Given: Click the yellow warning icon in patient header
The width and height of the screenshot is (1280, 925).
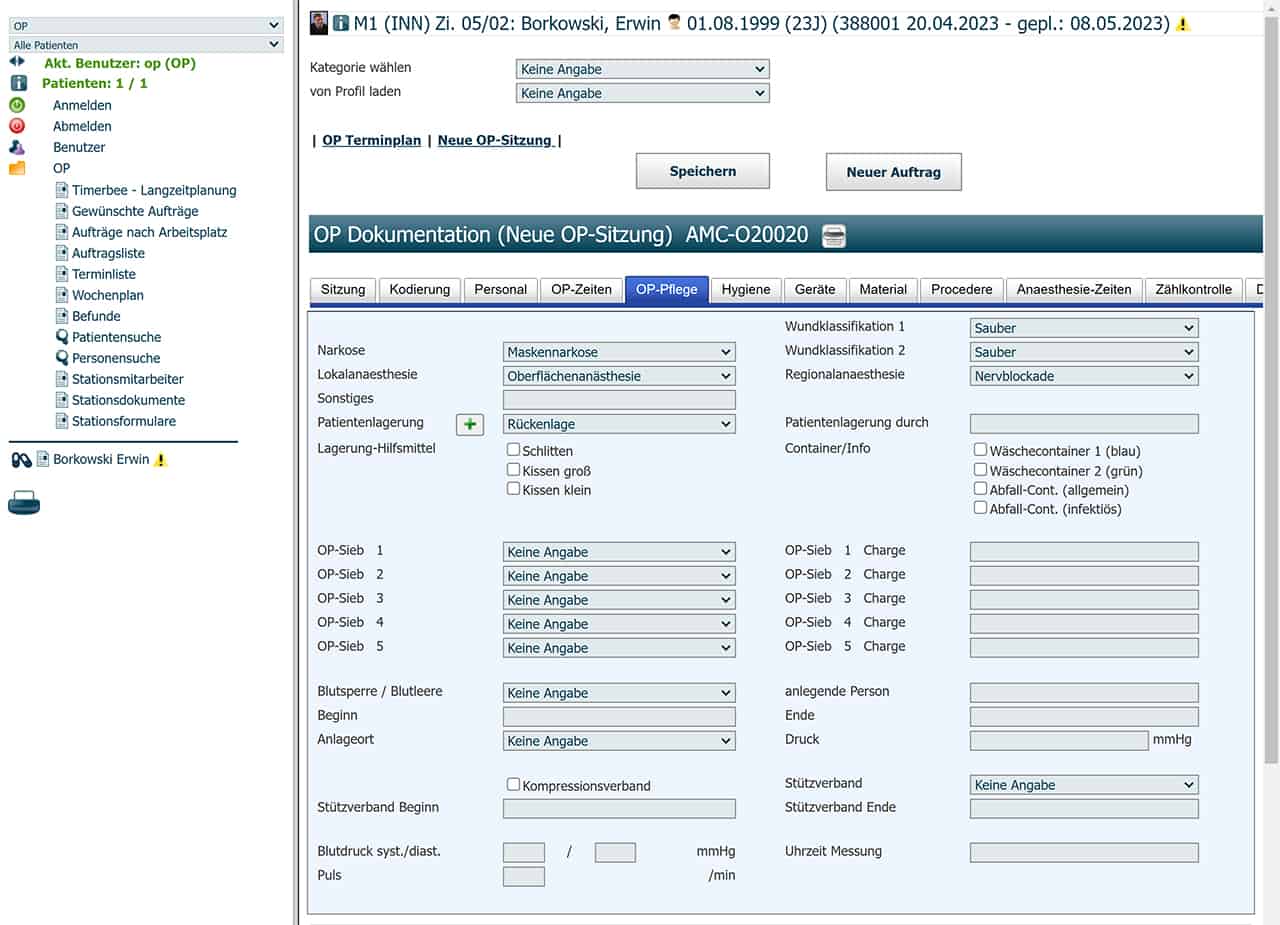Looking at the screenshot, I should [x=1183, y=24].
